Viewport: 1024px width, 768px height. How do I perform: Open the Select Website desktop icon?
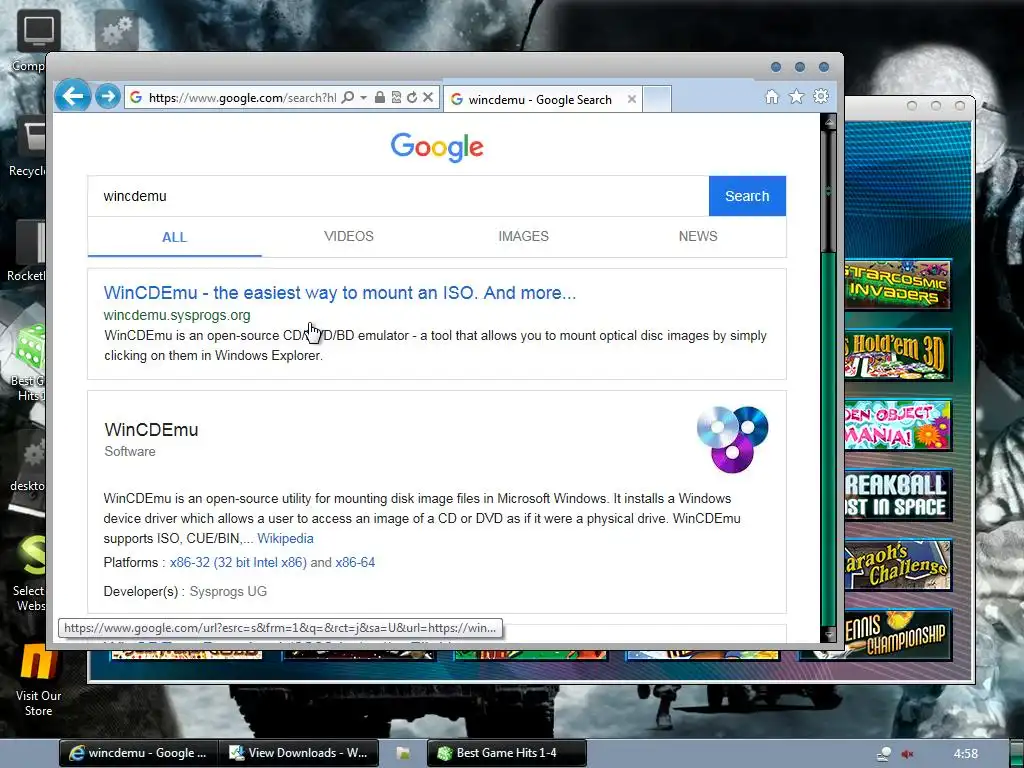point(31,556)
